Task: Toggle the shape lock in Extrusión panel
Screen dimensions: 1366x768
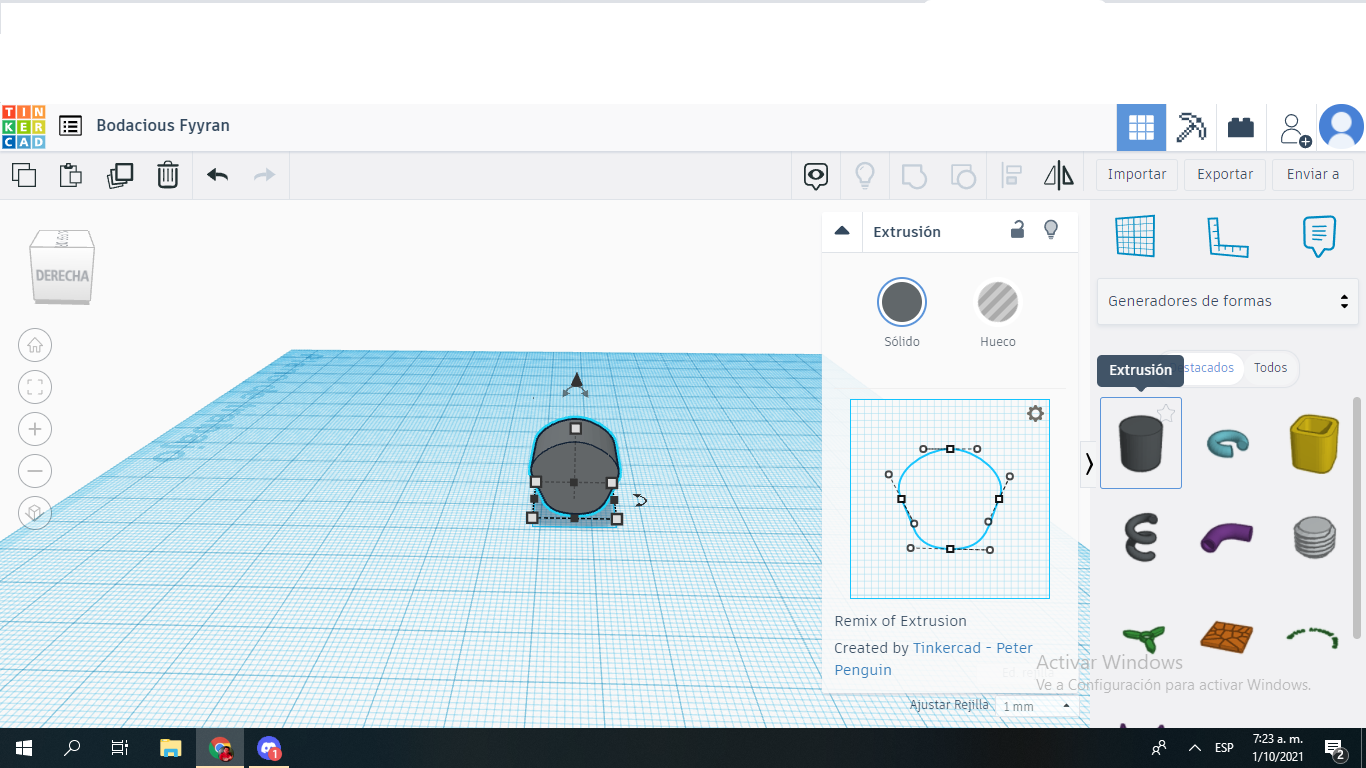Action: coord(1017,230)
